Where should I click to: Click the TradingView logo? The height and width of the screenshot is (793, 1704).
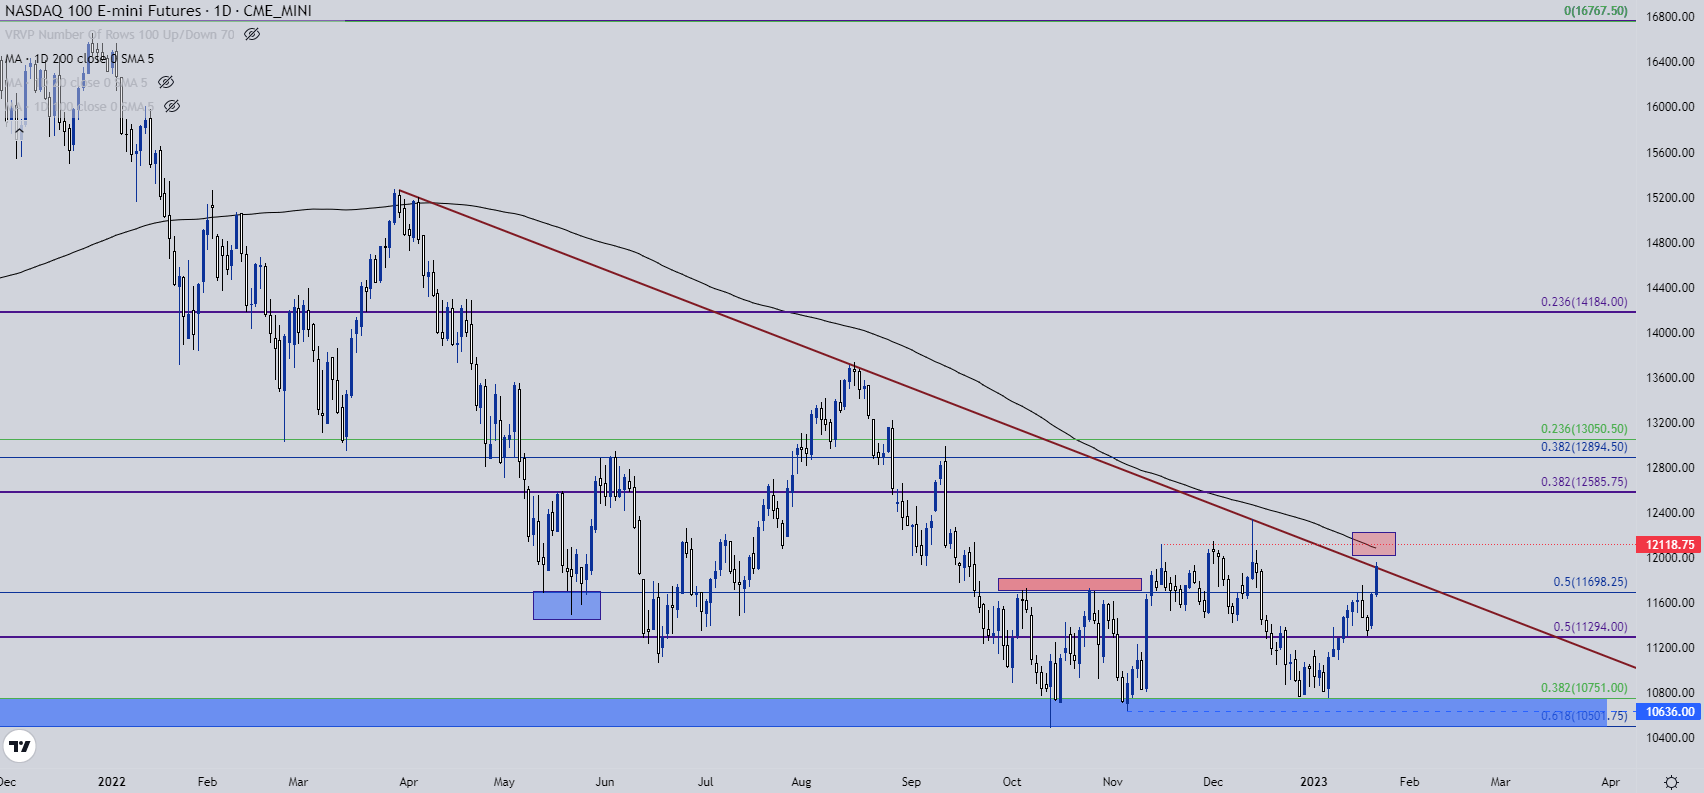[x=20, y=746]
